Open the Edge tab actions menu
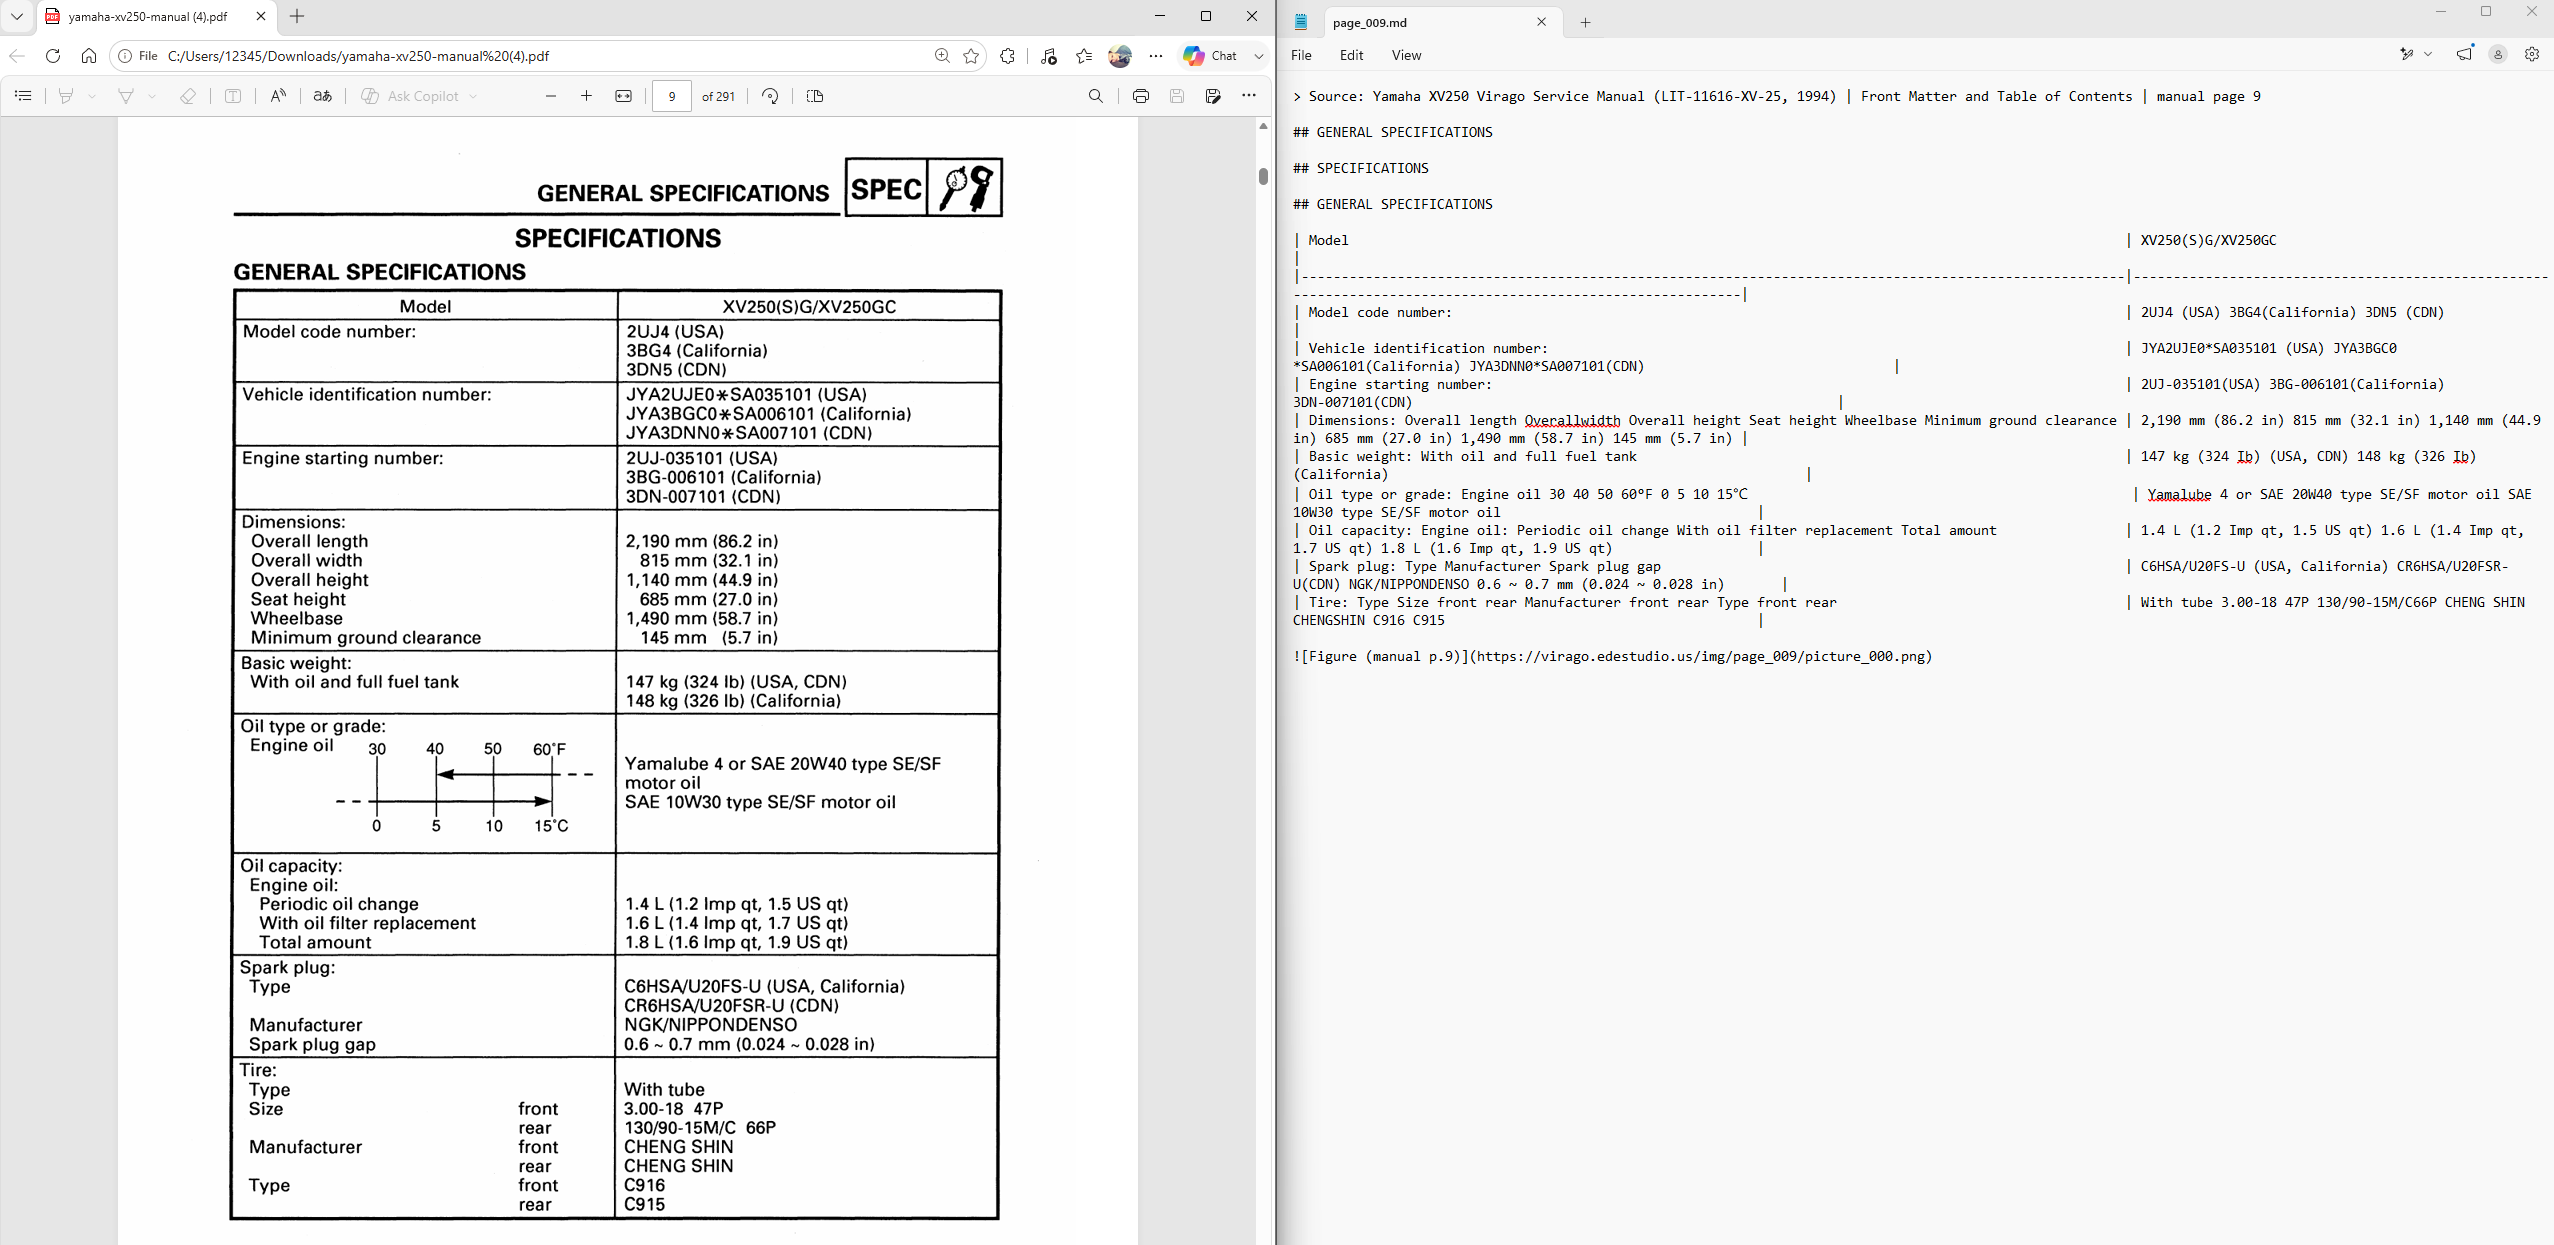The image size is (2554, 1245). pyautogui.click(x=17, y=16)
